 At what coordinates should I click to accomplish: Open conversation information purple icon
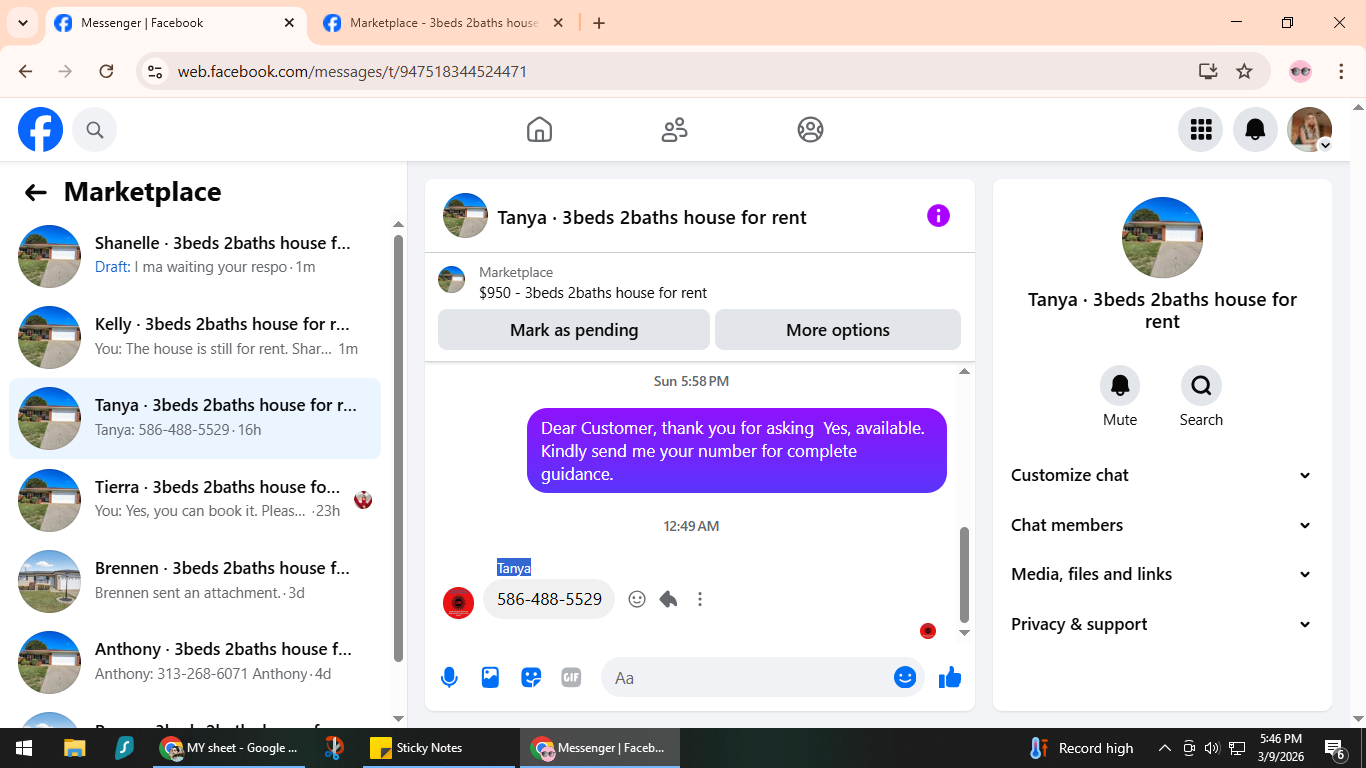tap(938, 216)
